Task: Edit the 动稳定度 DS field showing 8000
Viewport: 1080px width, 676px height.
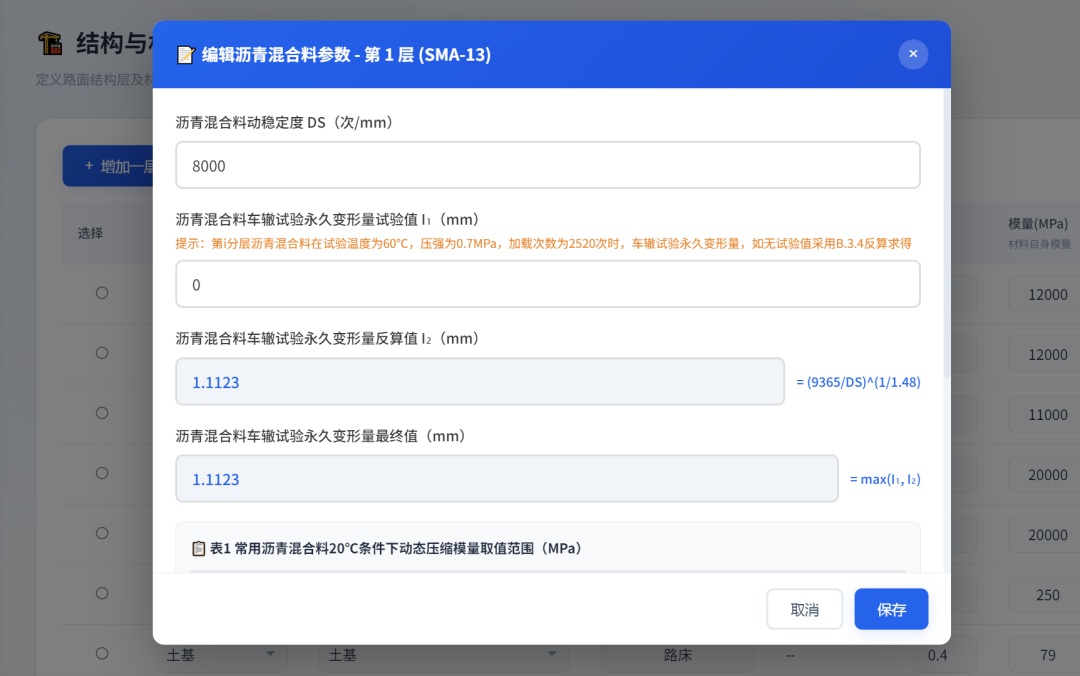Action: point(548,165)
